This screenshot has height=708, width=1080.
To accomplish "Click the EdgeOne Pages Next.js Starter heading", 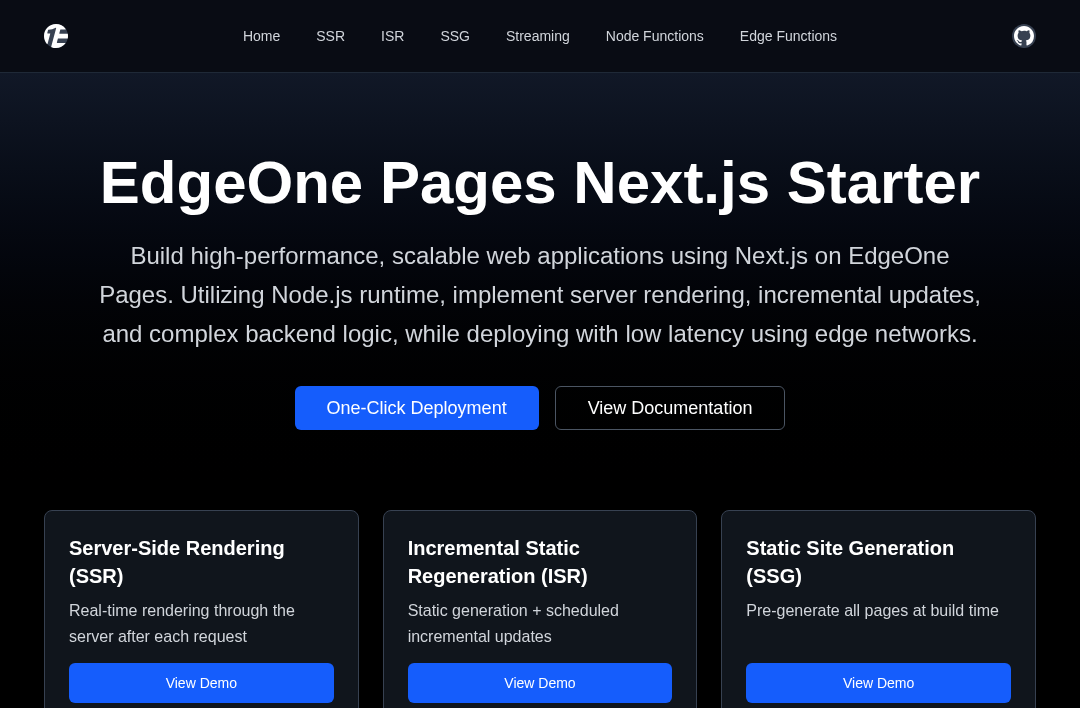I will [x=540, y=183].
